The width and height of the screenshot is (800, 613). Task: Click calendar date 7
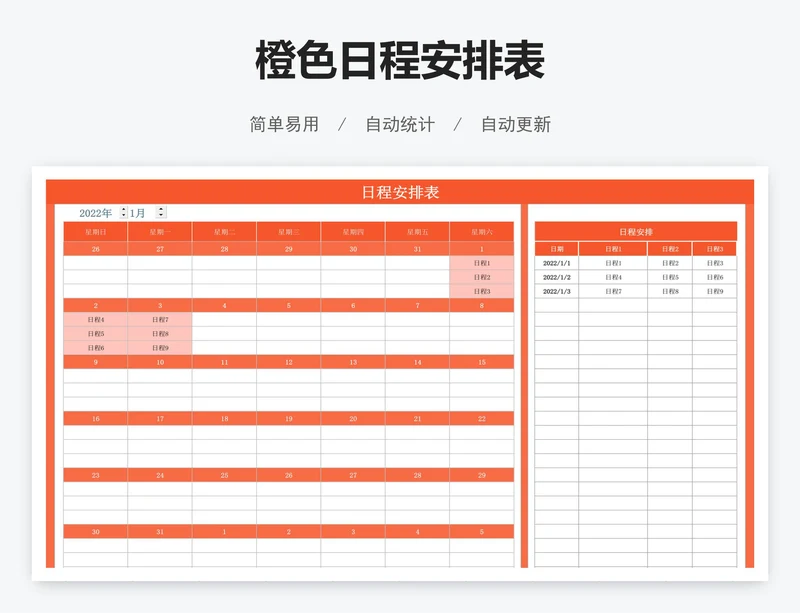coord(417,305)
